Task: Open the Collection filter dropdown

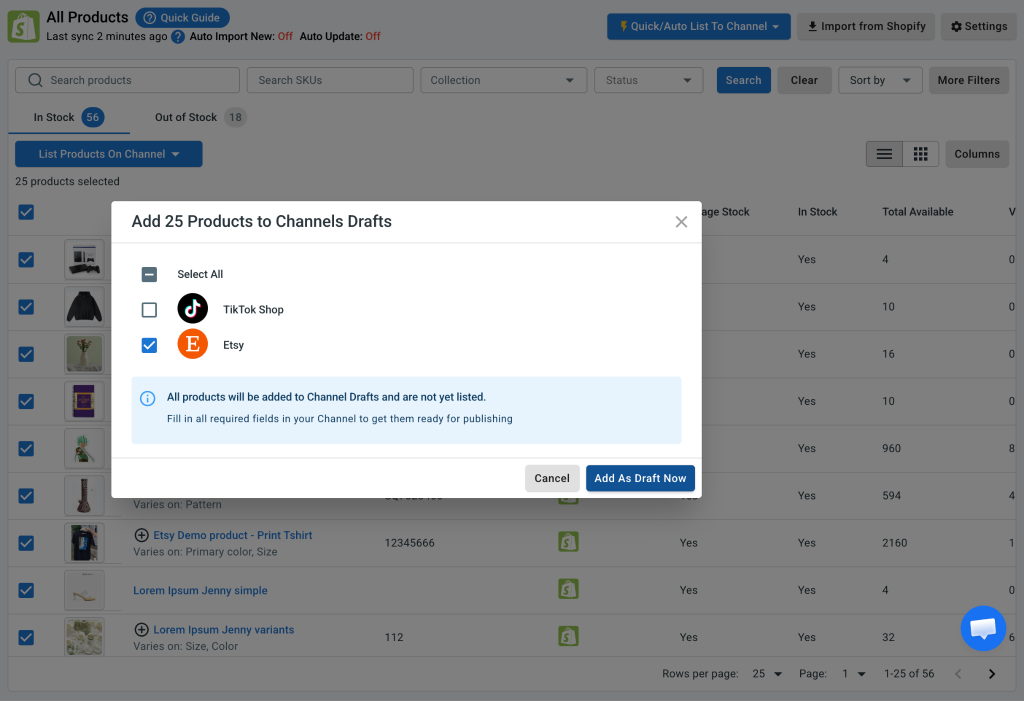Action: coord(504,80)
